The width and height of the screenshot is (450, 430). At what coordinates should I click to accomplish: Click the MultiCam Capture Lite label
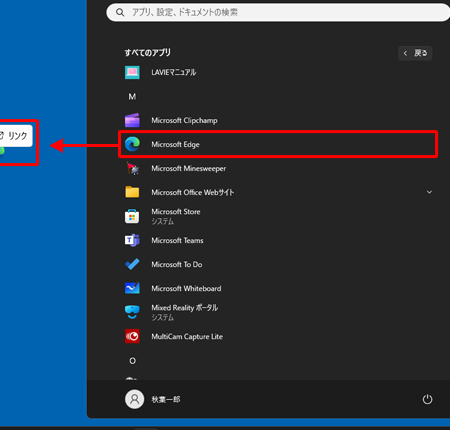(187, 336)
